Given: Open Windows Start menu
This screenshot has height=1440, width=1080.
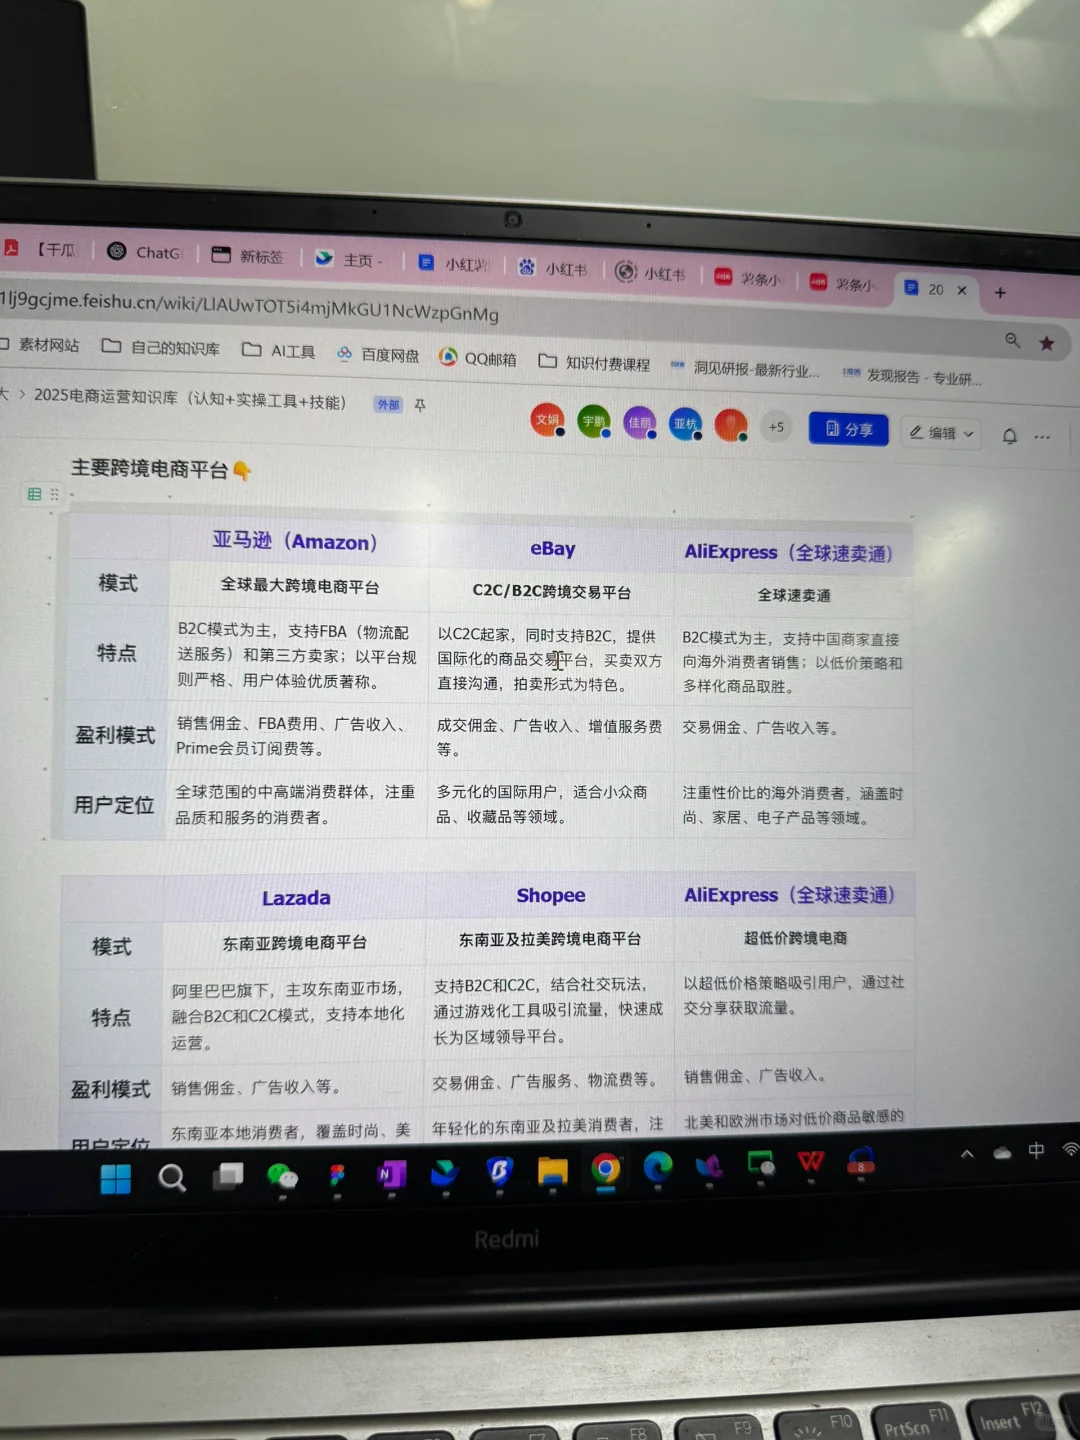Looking at the screenshot, I should pos(116,1179).
